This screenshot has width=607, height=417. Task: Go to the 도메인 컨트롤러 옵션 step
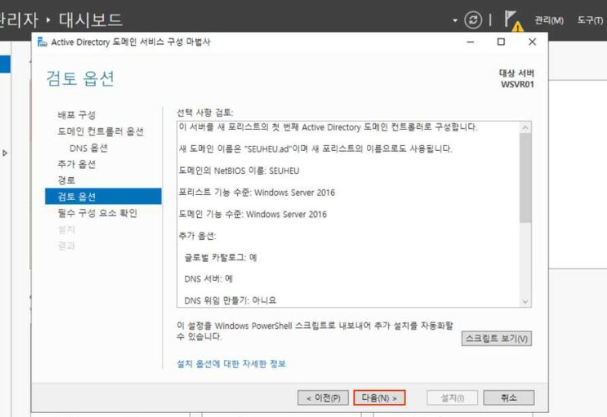click(100, 132)
